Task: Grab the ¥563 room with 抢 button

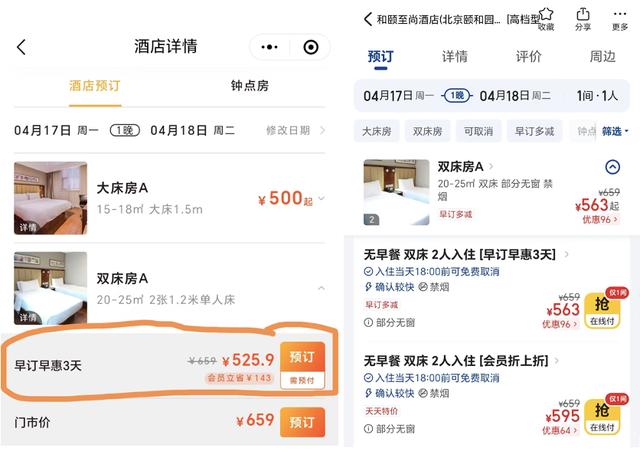Action: (x=602, y=310)
